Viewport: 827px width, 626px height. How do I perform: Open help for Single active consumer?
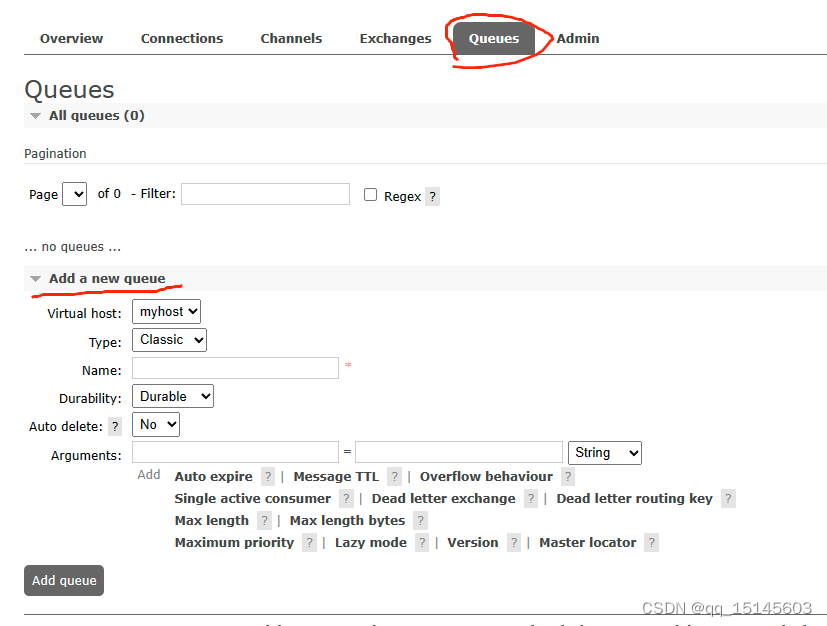346,498
